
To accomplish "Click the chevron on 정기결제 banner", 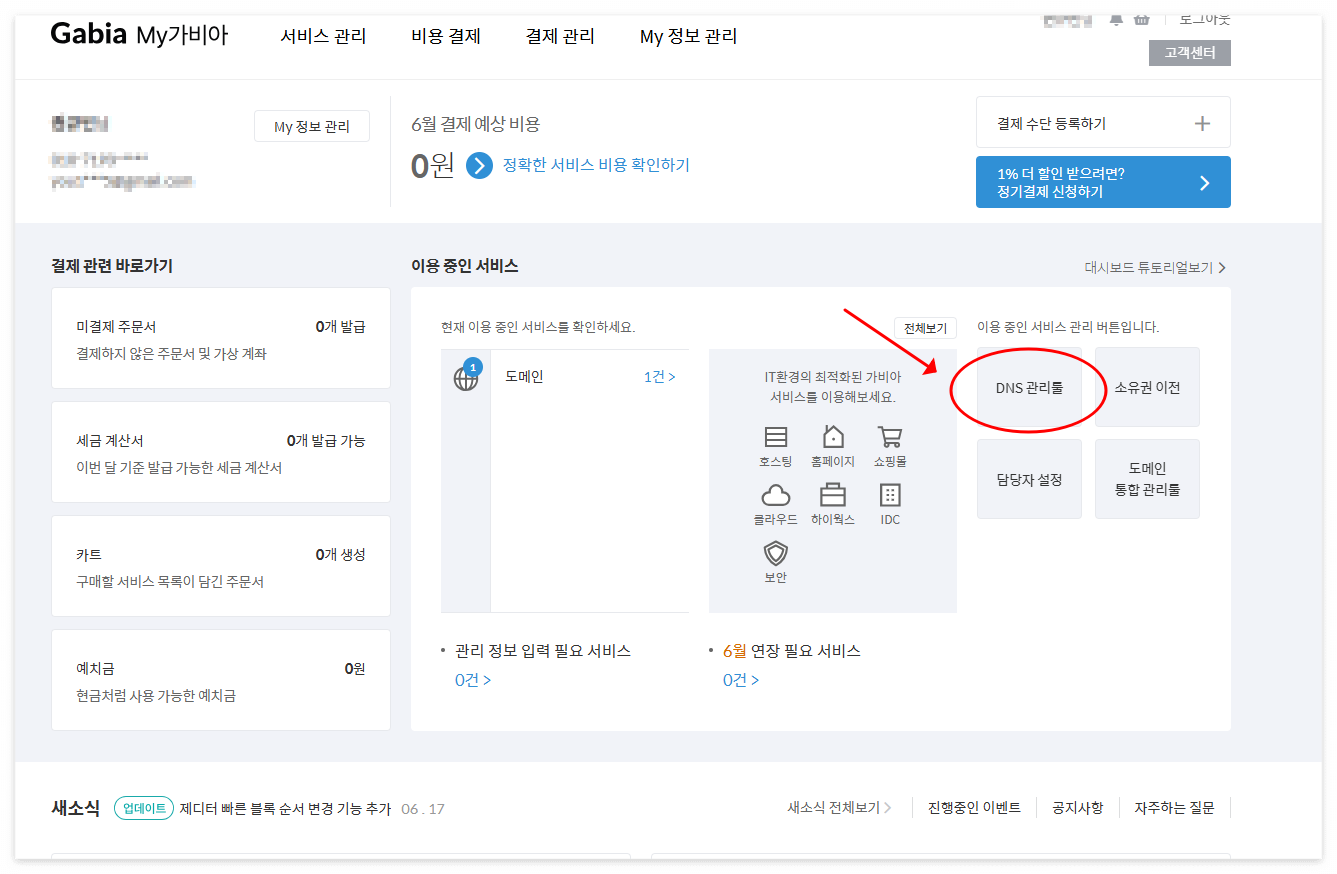I will coord(1204,183).
